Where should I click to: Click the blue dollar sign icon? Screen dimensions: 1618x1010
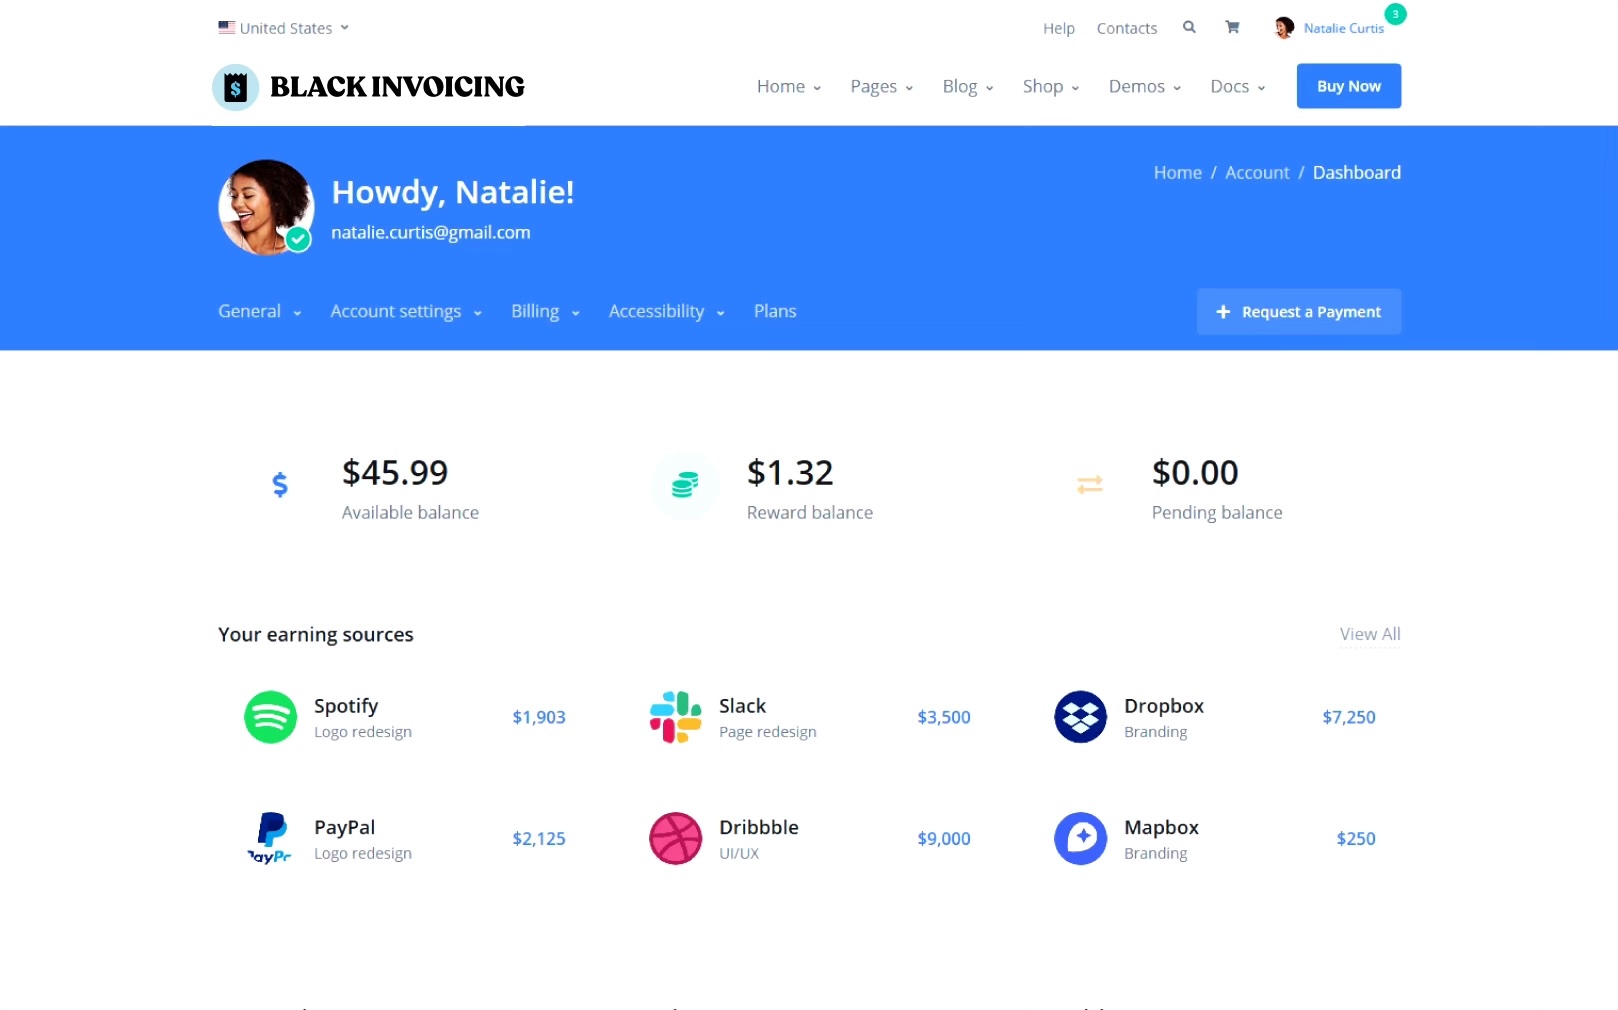pos(280,485)
